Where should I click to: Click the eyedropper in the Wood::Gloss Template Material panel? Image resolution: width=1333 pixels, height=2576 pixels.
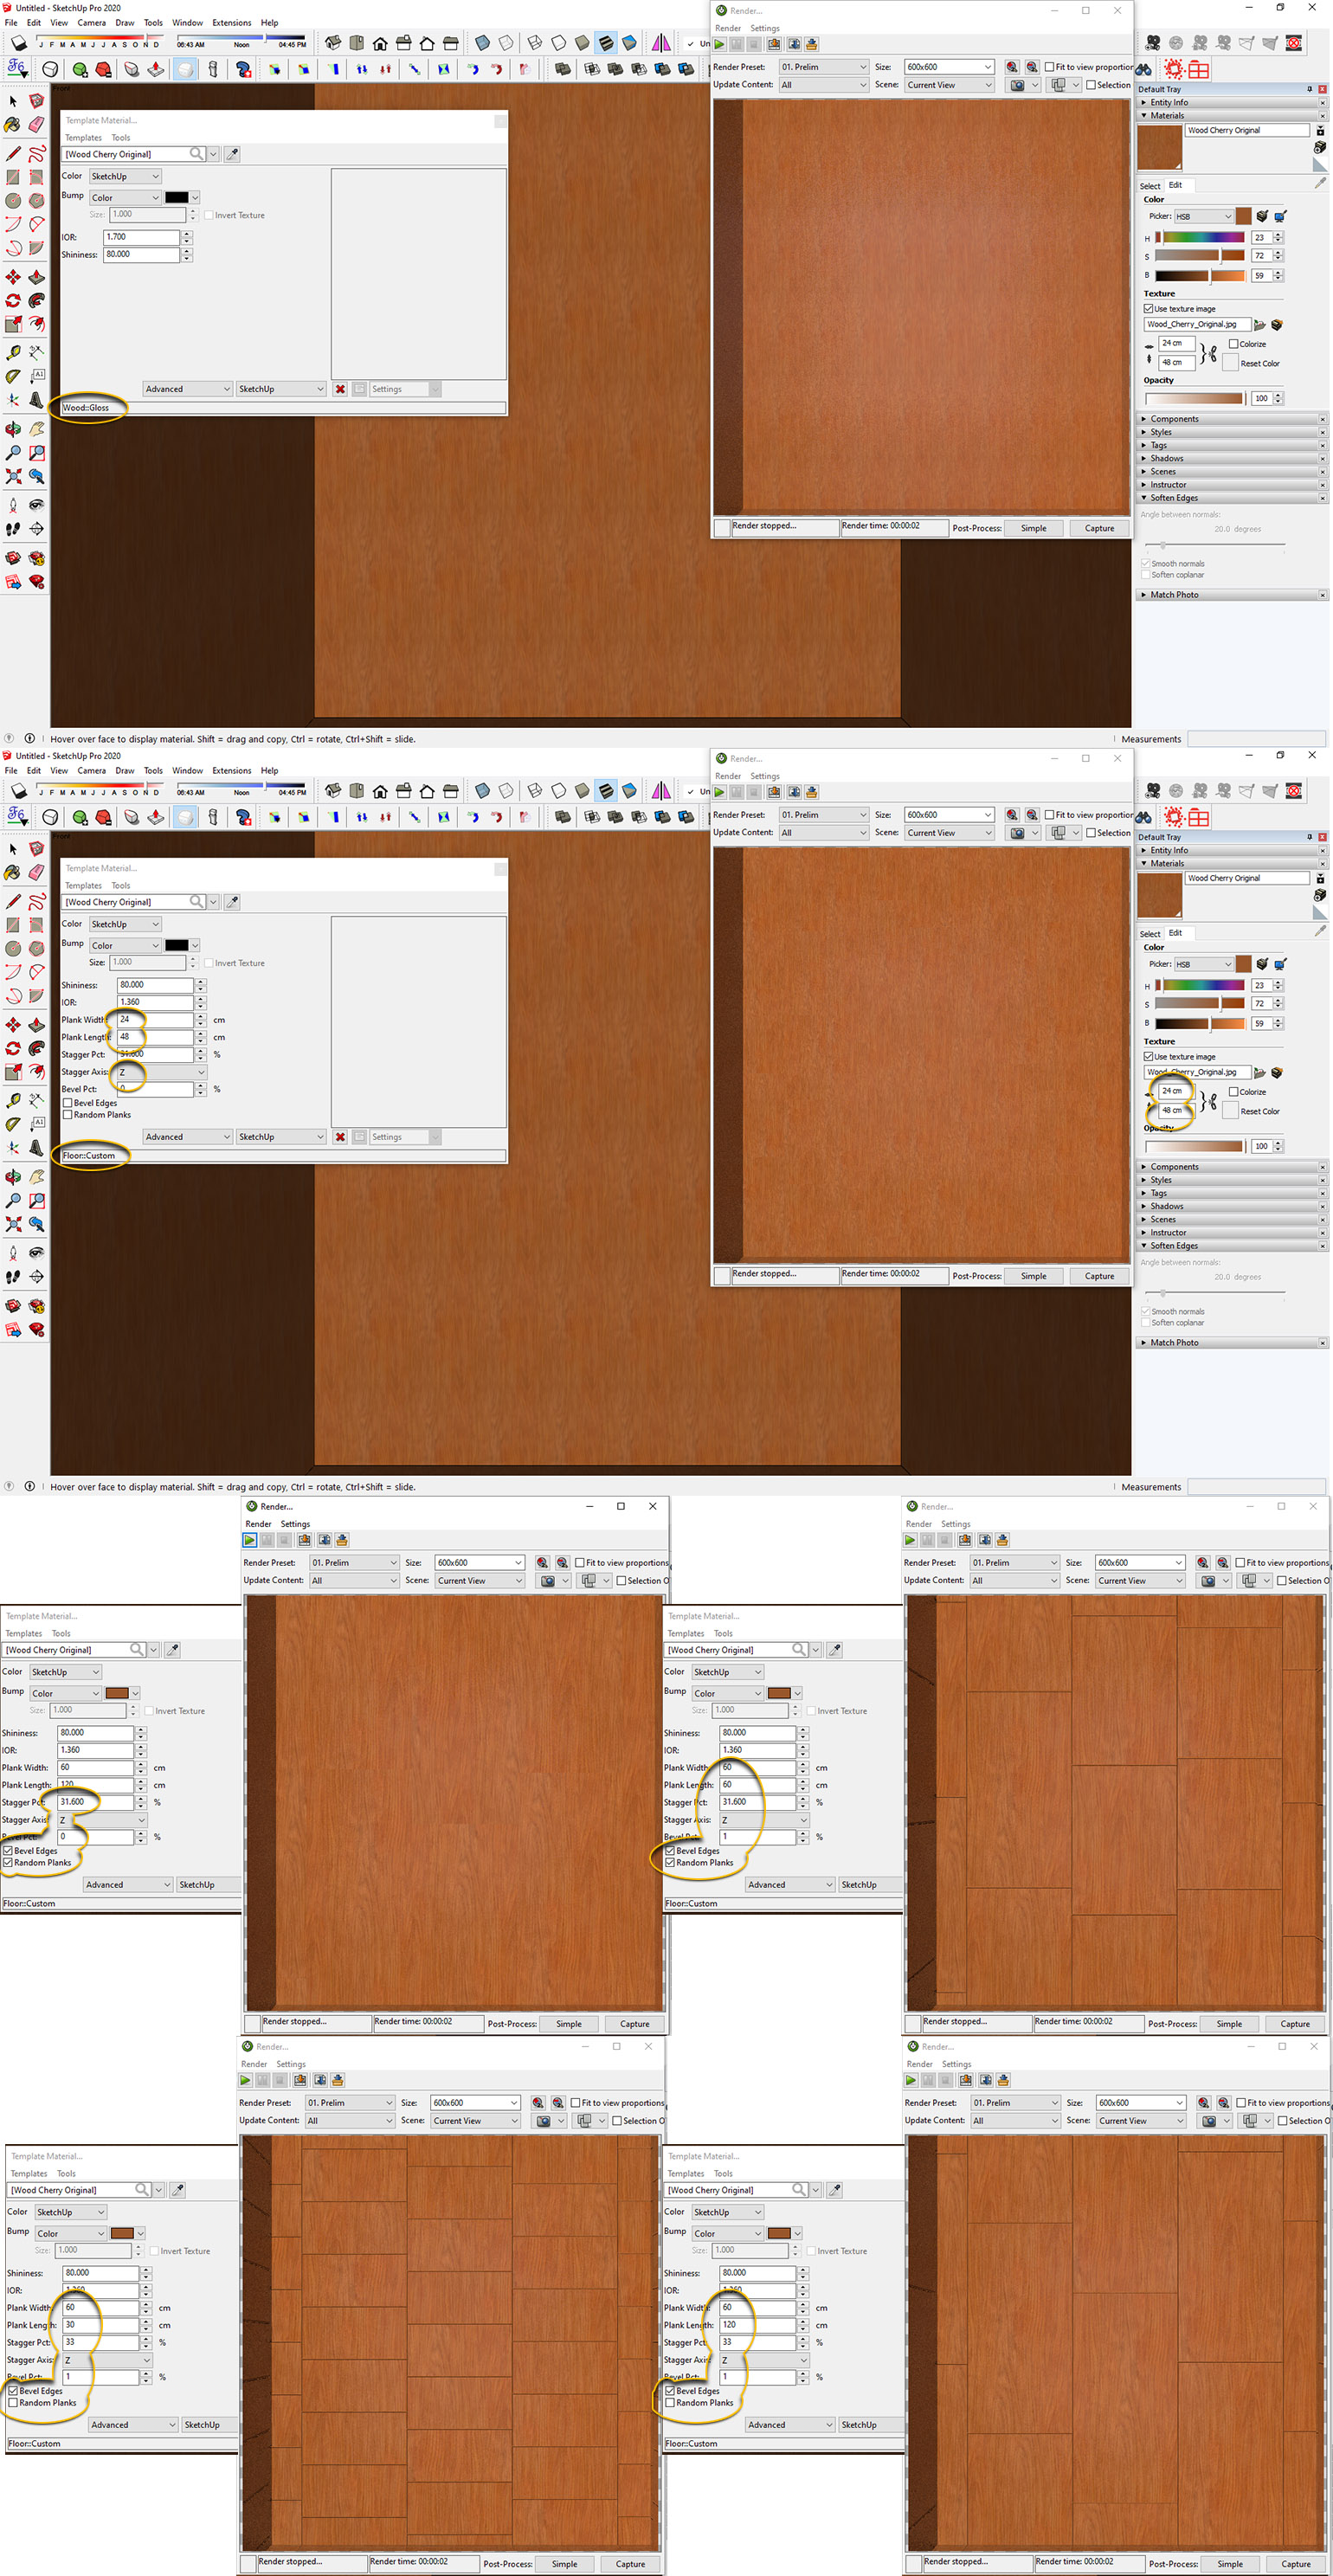[x=232, y=154]
